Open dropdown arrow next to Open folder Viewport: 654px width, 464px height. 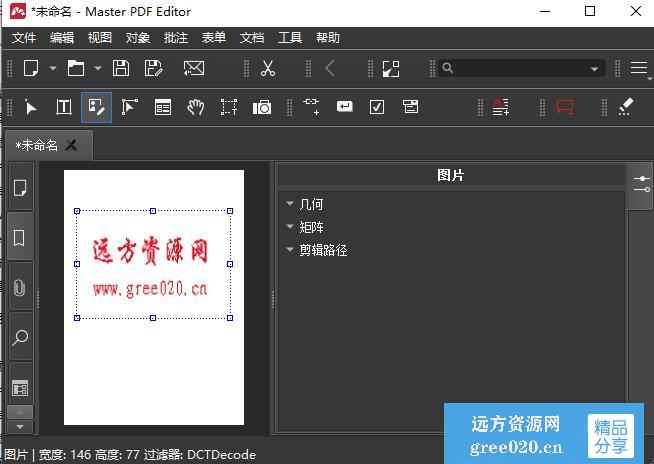(98, 68)
